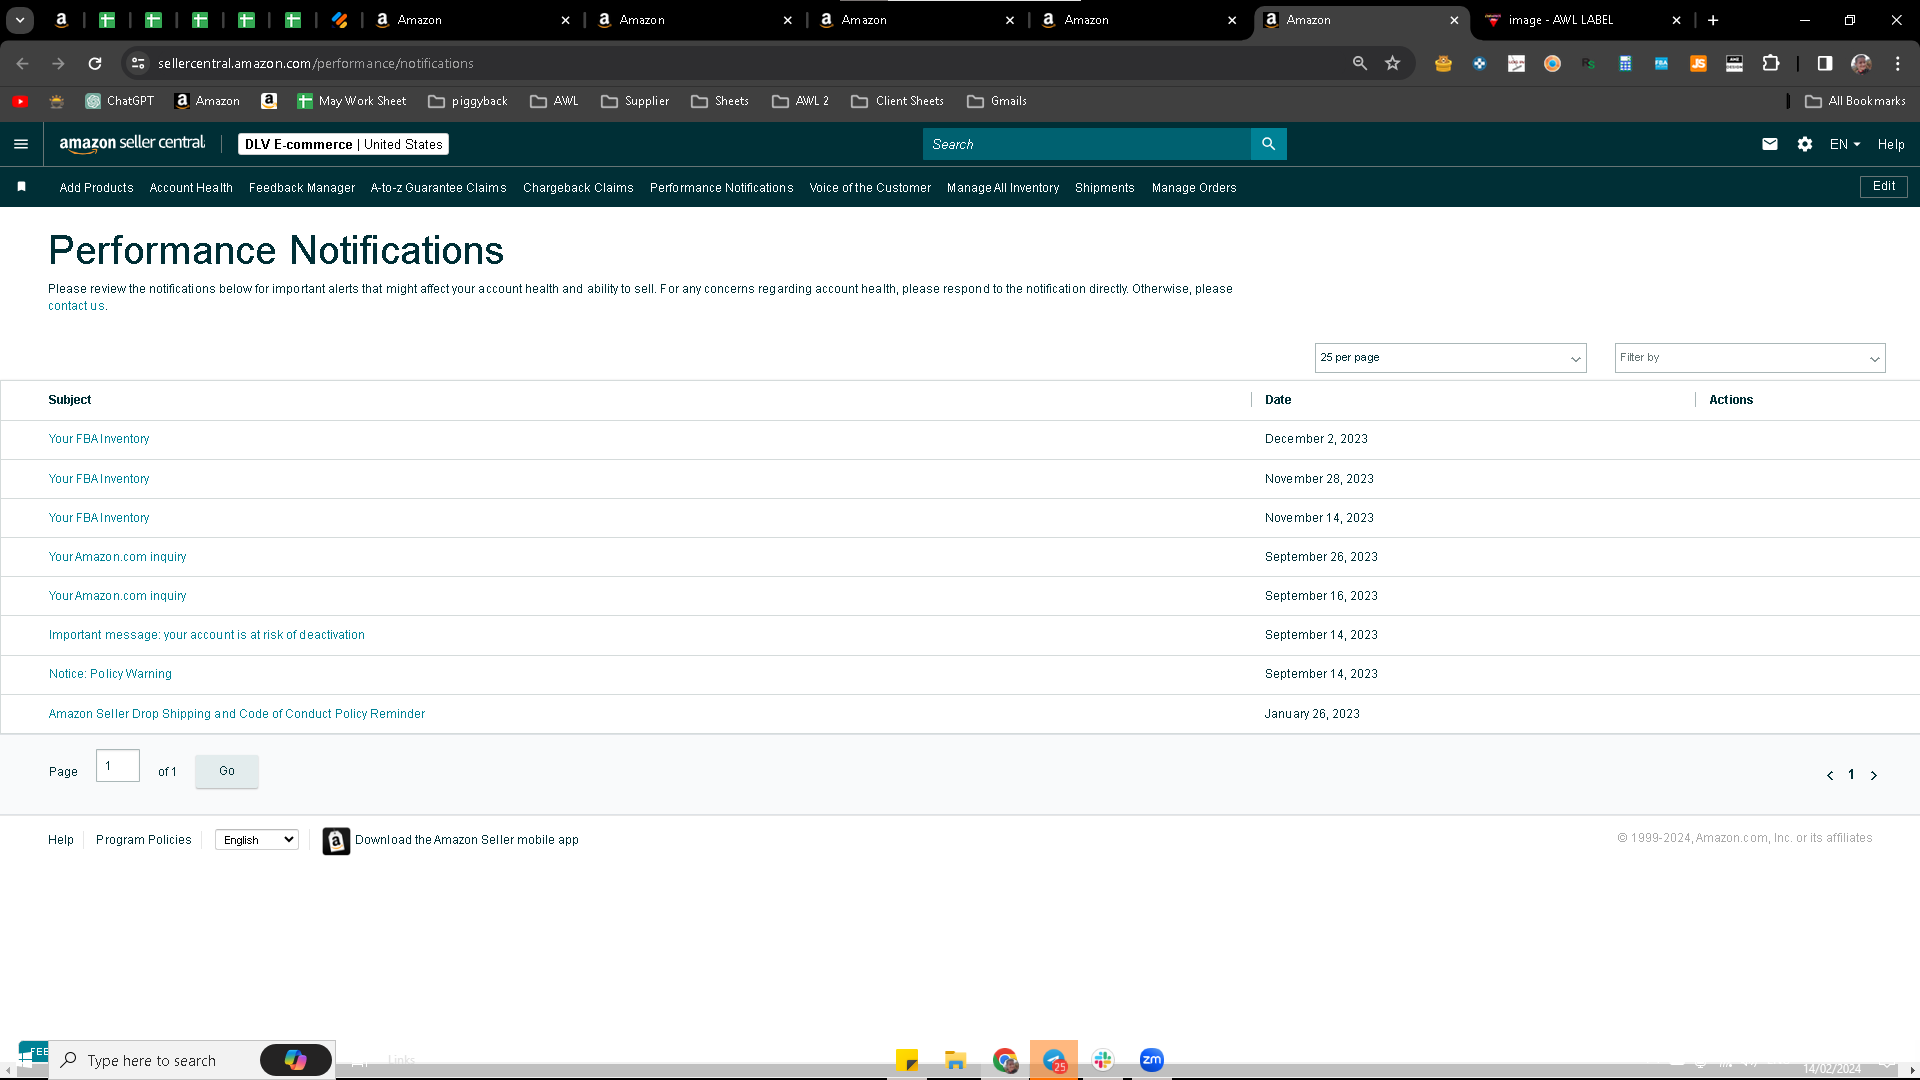Open the Seller Central hamburger menu
1920x1080 pixels.
(x=21, y=144)
